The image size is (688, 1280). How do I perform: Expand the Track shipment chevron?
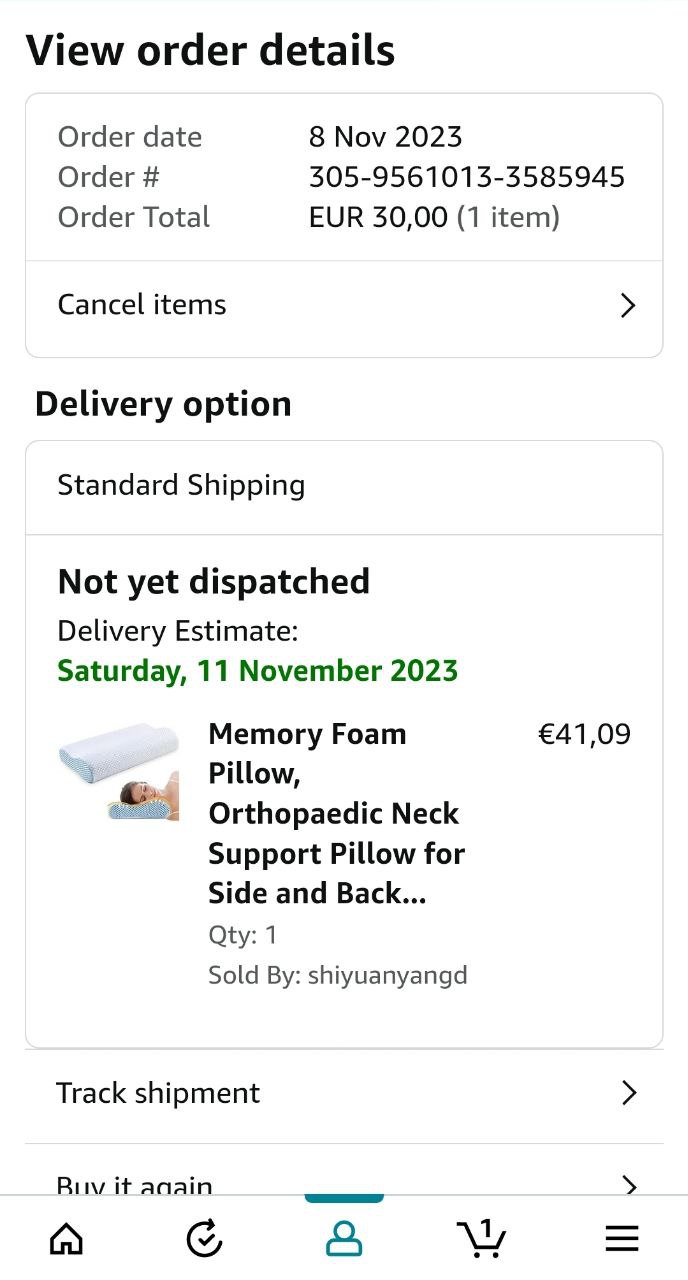pyautogui.click(x=629, y=1093)
